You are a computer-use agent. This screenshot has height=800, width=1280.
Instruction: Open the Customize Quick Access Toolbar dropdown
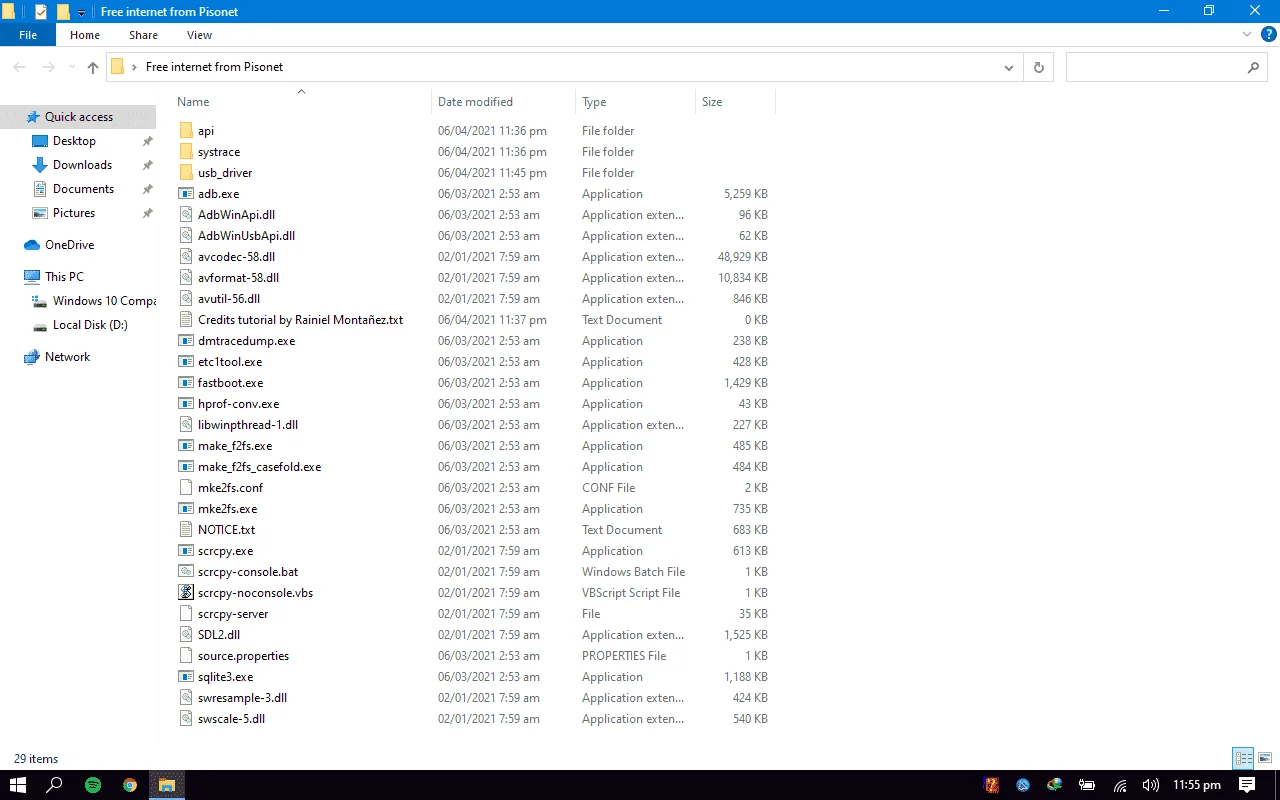82,13
